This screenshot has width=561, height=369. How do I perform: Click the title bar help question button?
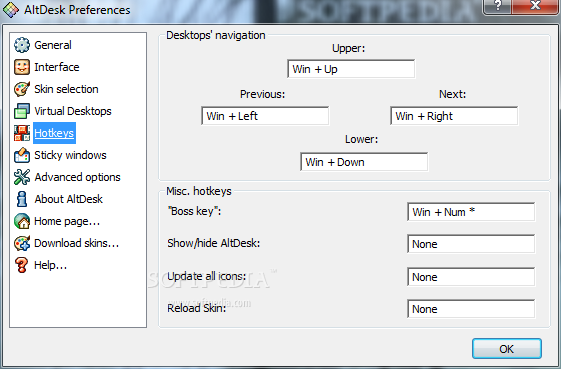(497, 6)
